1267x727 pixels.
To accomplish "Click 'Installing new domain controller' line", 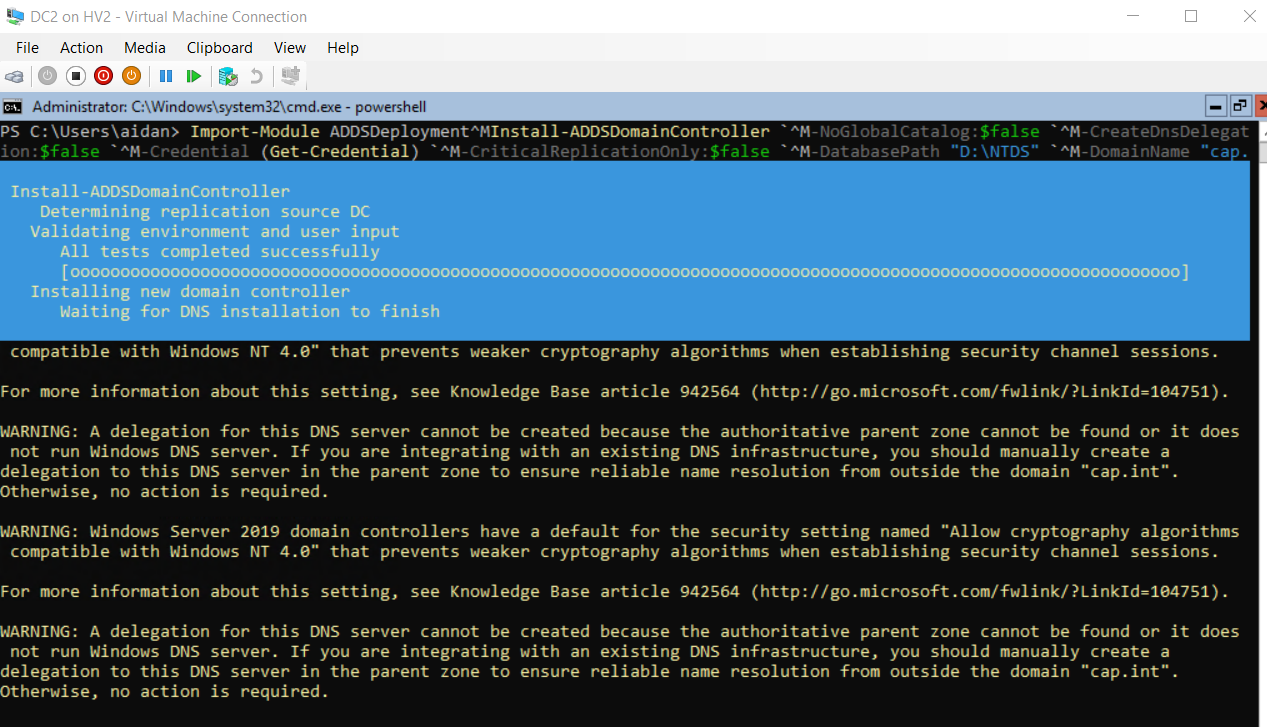I will (190, 292).
